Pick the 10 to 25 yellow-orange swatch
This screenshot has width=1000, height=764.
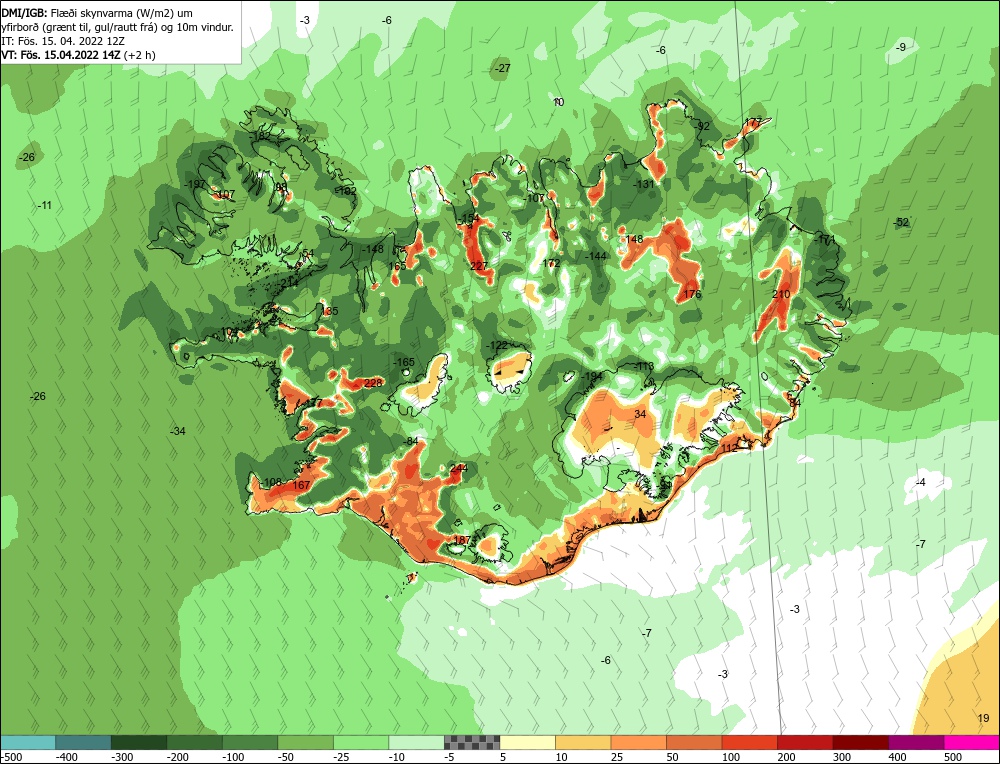pos(583,742)
